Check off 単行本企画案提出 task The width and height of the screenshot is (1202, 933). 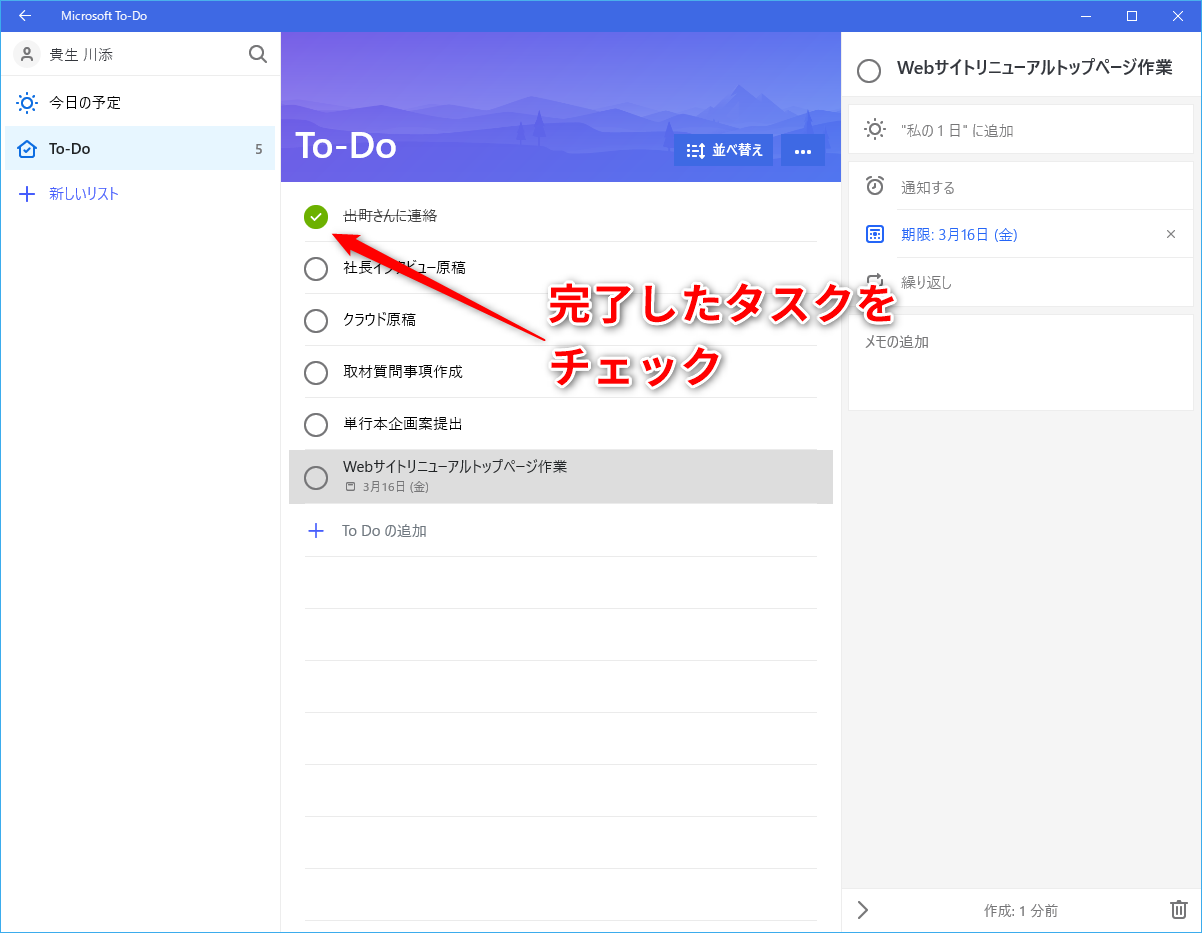click(x=316, y=424)
